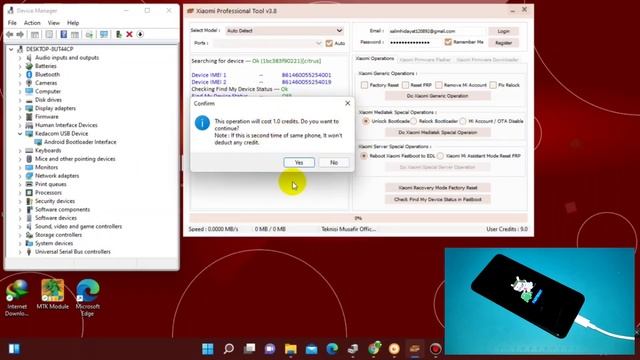Click the Register button
The image size is (640, 360).
tap(503, 43)
